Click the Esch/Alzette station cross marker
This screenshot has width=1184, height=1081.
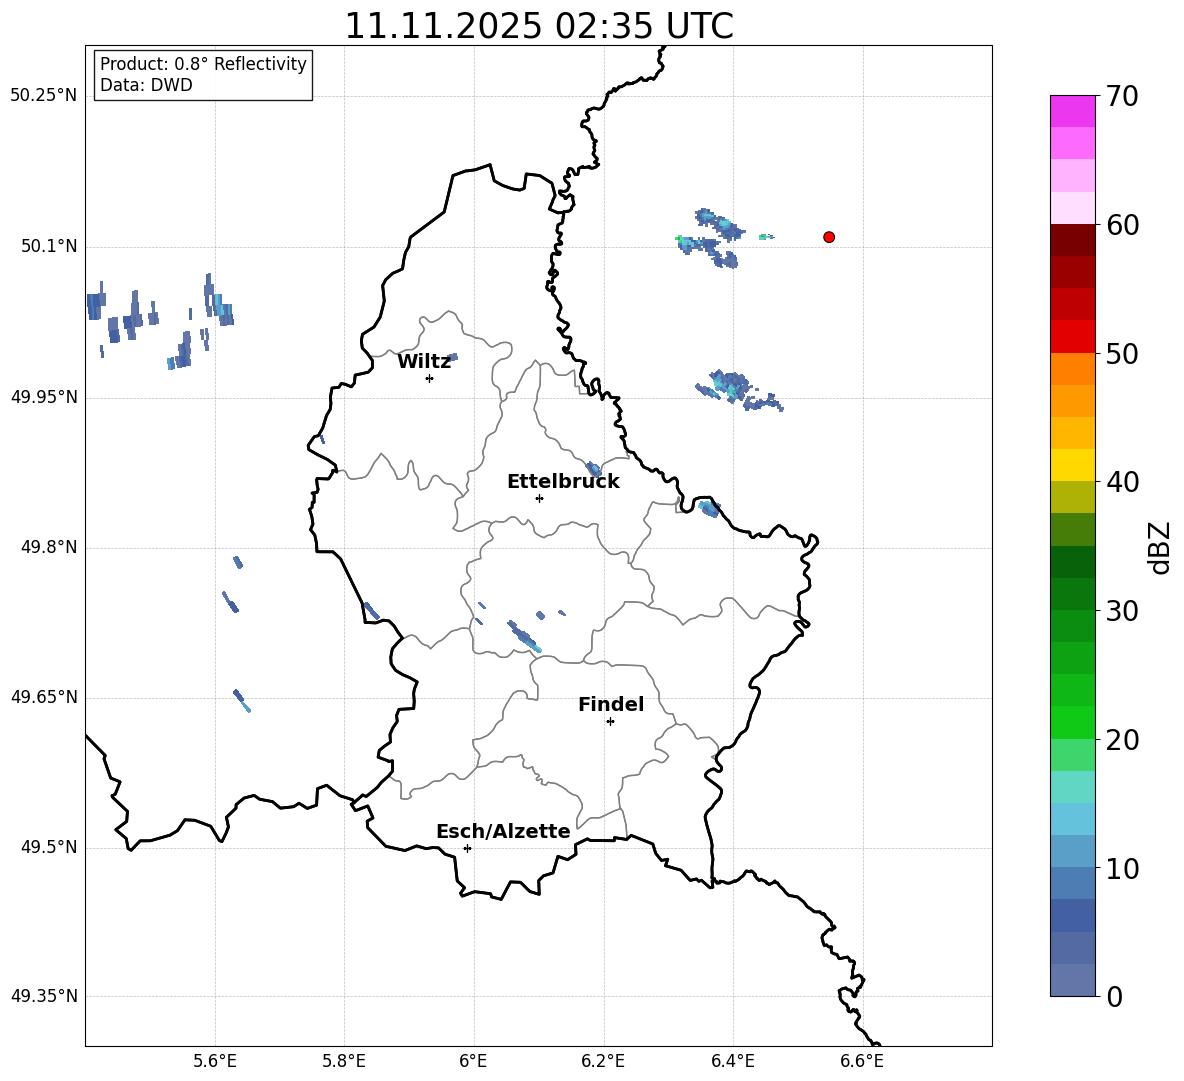467,848
